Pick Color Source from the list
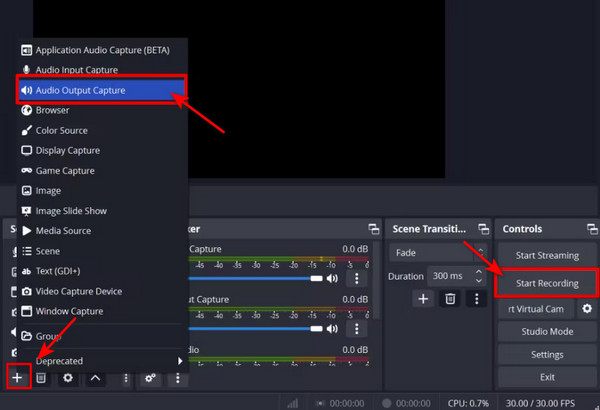600x410 pixels. [103, 131]
